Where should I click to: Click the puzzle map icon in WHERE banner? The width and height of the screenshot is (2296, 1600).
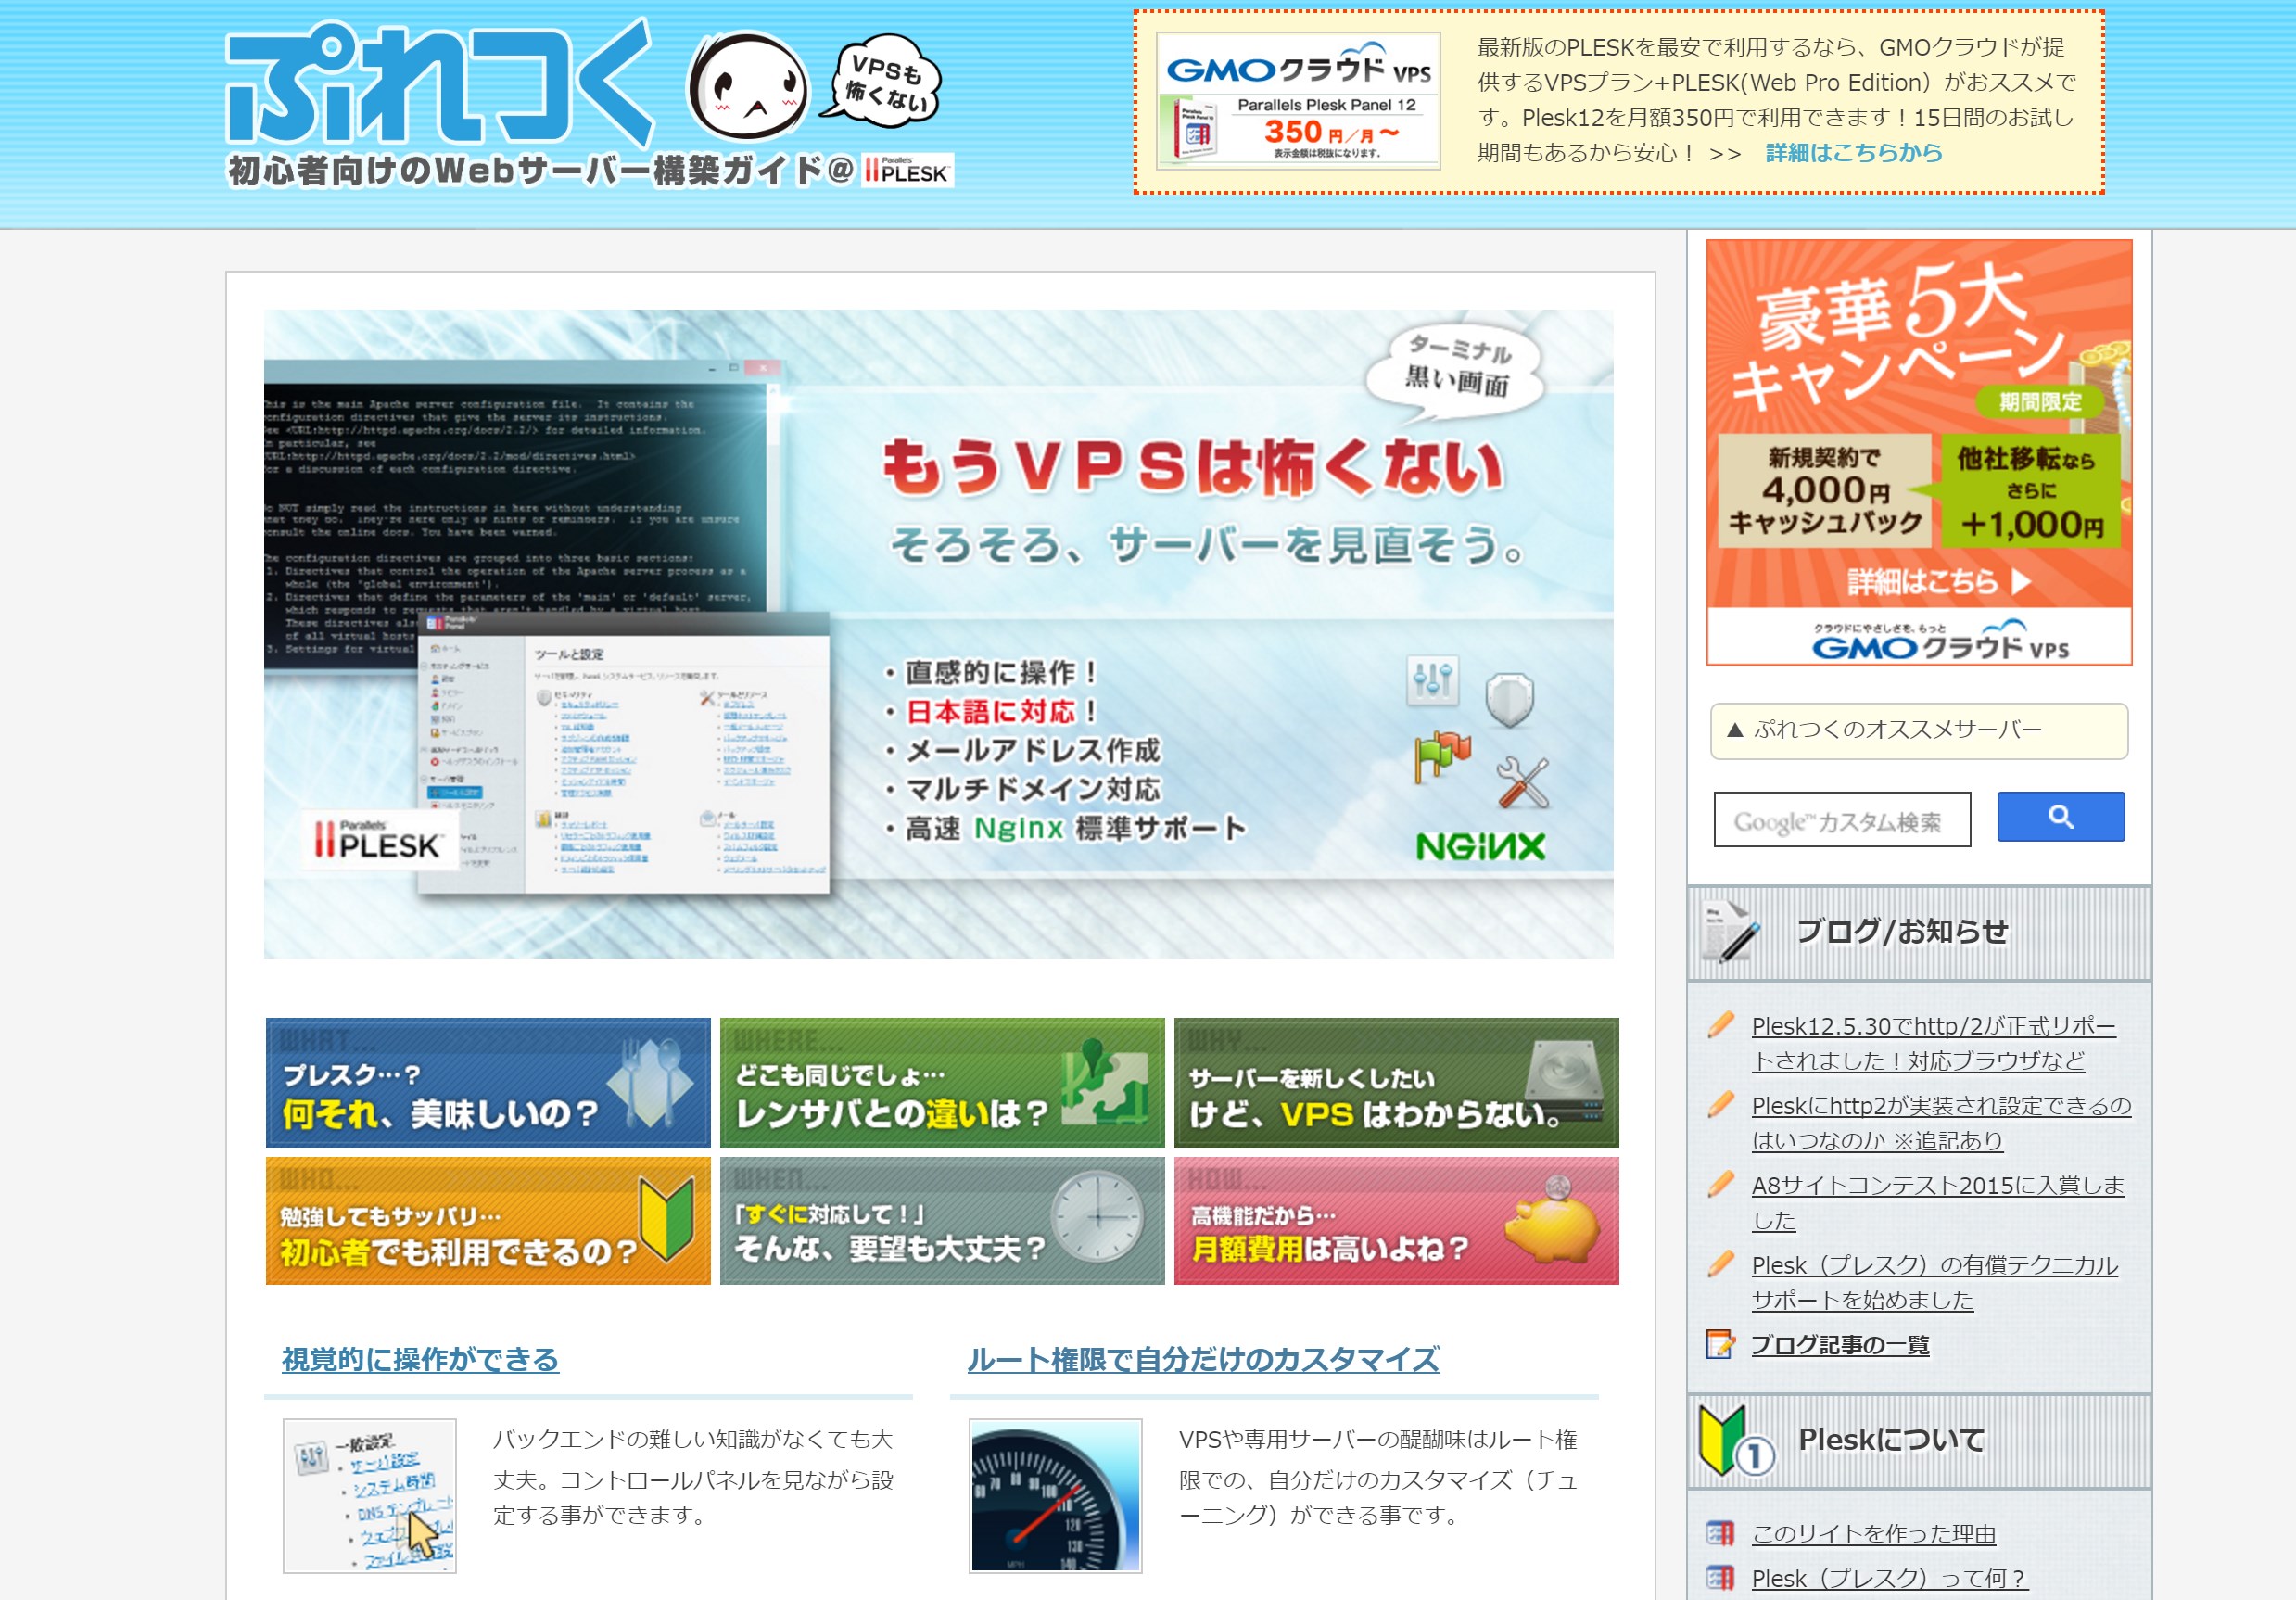coord(1103,1083)
